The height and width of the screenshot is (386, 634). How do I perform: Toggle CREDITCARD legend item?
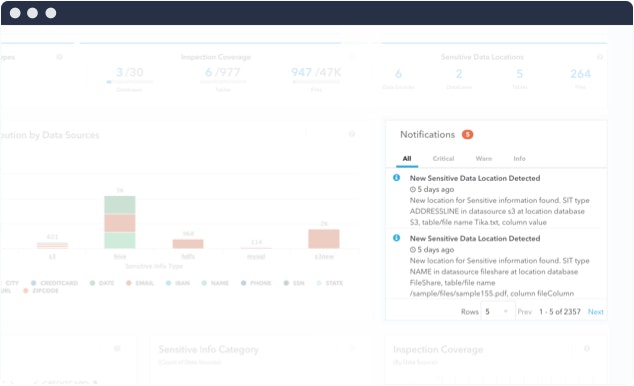55,283
